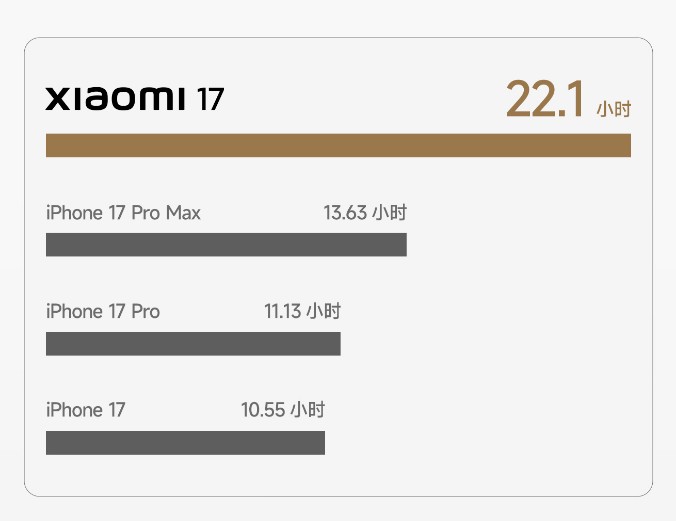
Task: Click the bottom iPhone 17 label
Action: [x=86, y=410]
